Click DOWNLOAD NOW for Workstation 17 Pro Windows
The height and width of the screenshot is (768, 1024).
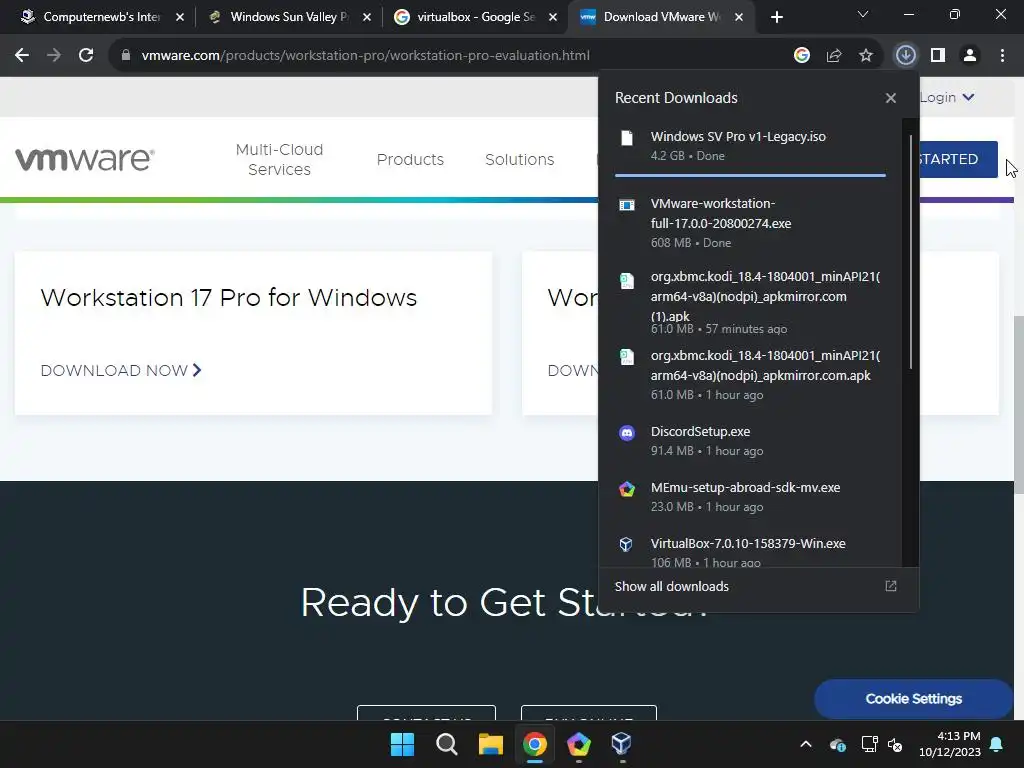[121, 370]
